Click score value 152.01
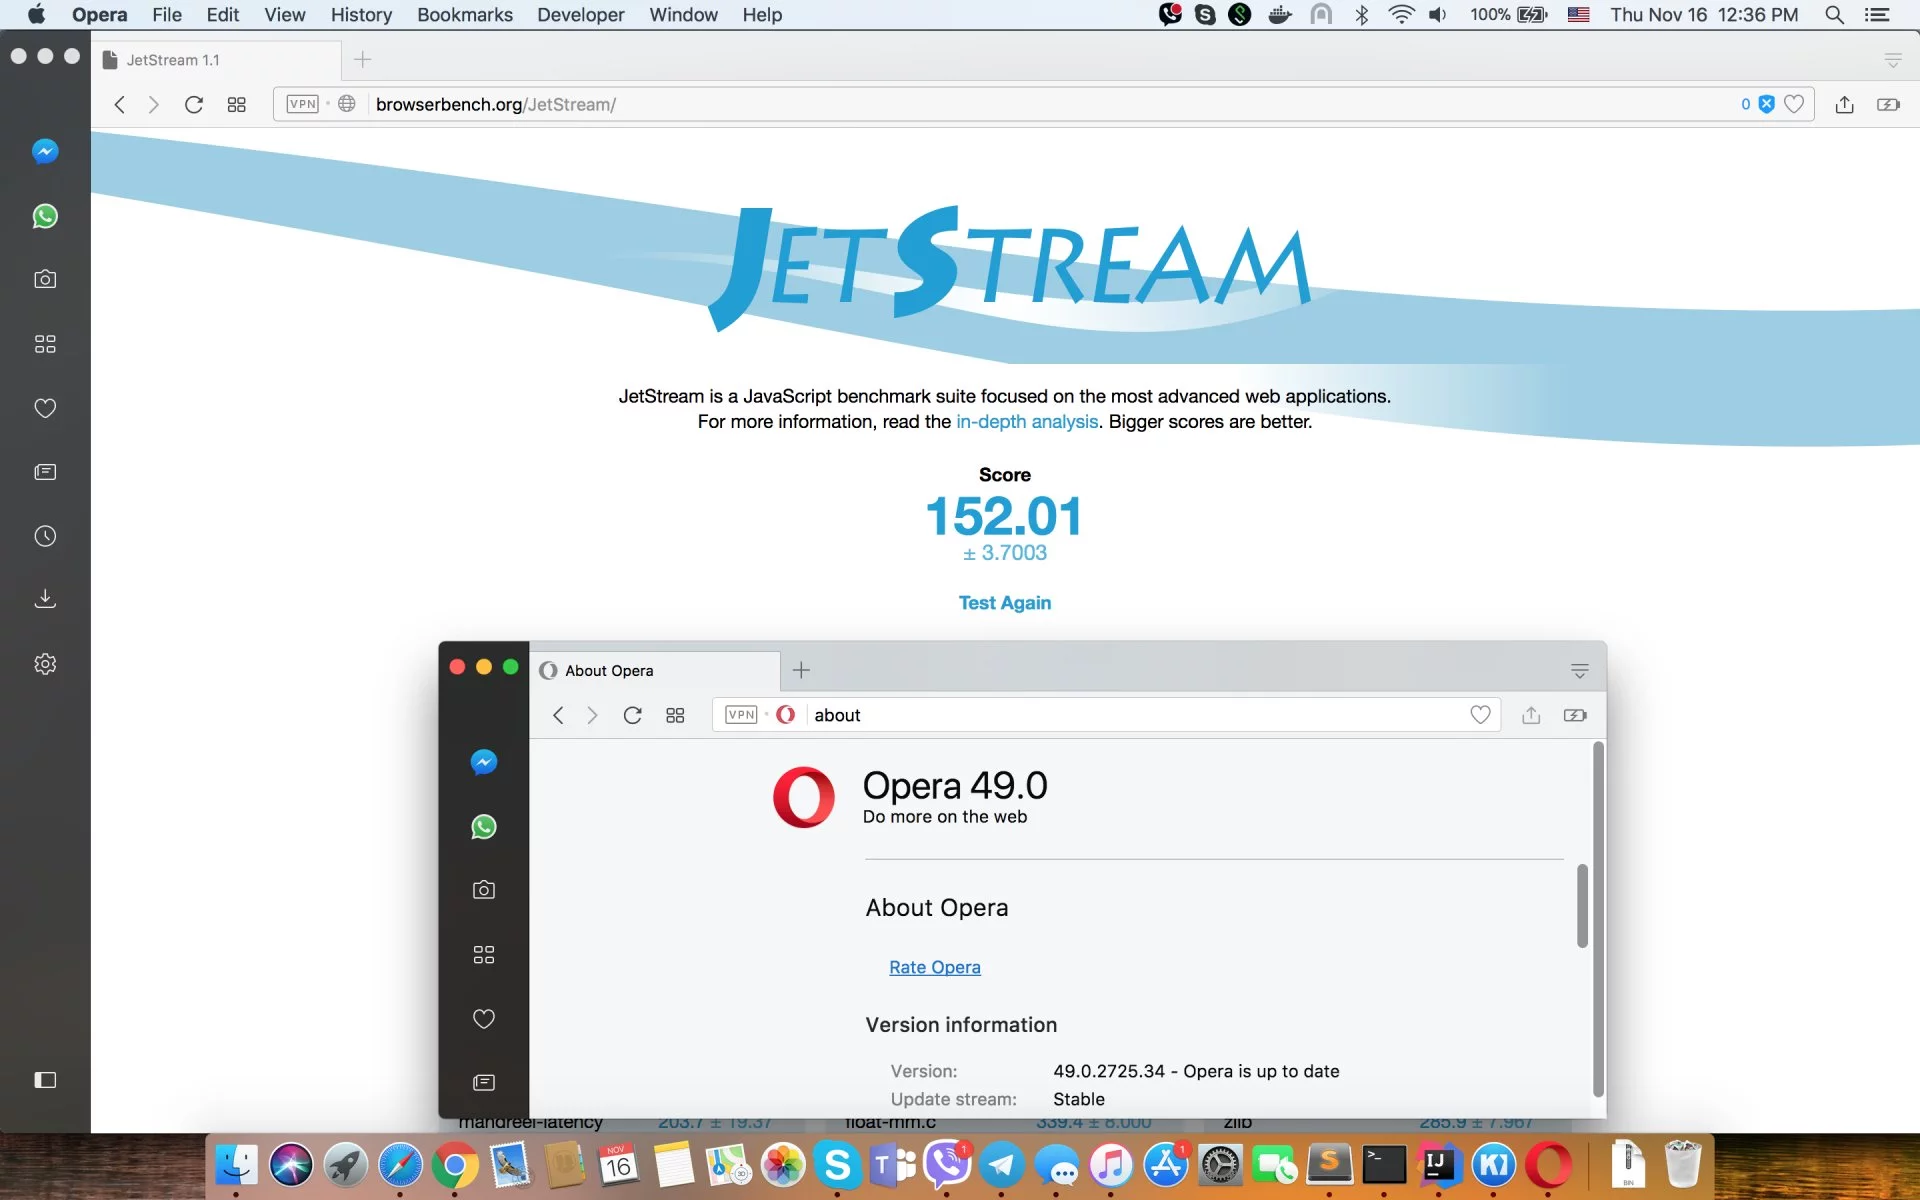The width and height of the screenshot is (1920, 1200). [x=1004, y=517]
